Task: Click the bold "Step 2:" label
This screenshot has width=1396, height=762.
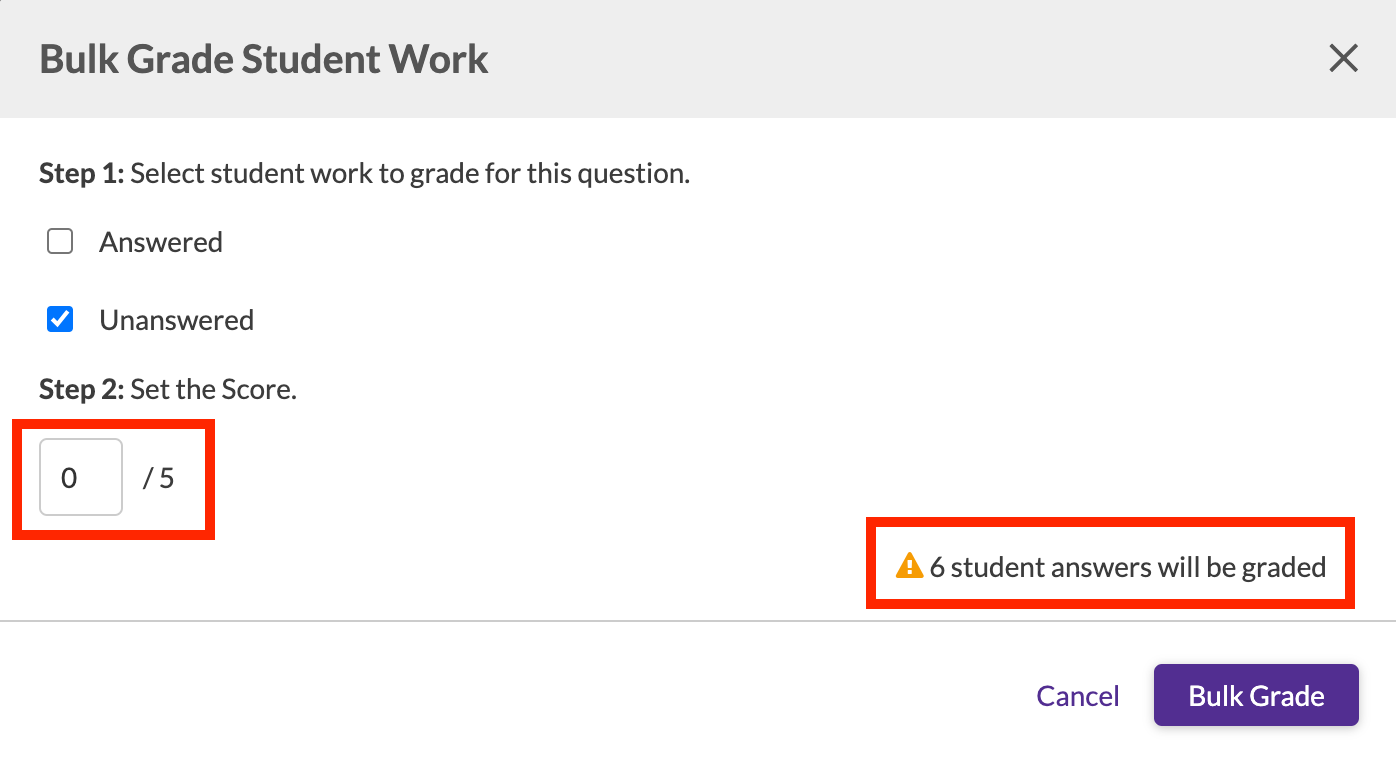Action: point(81,389)
